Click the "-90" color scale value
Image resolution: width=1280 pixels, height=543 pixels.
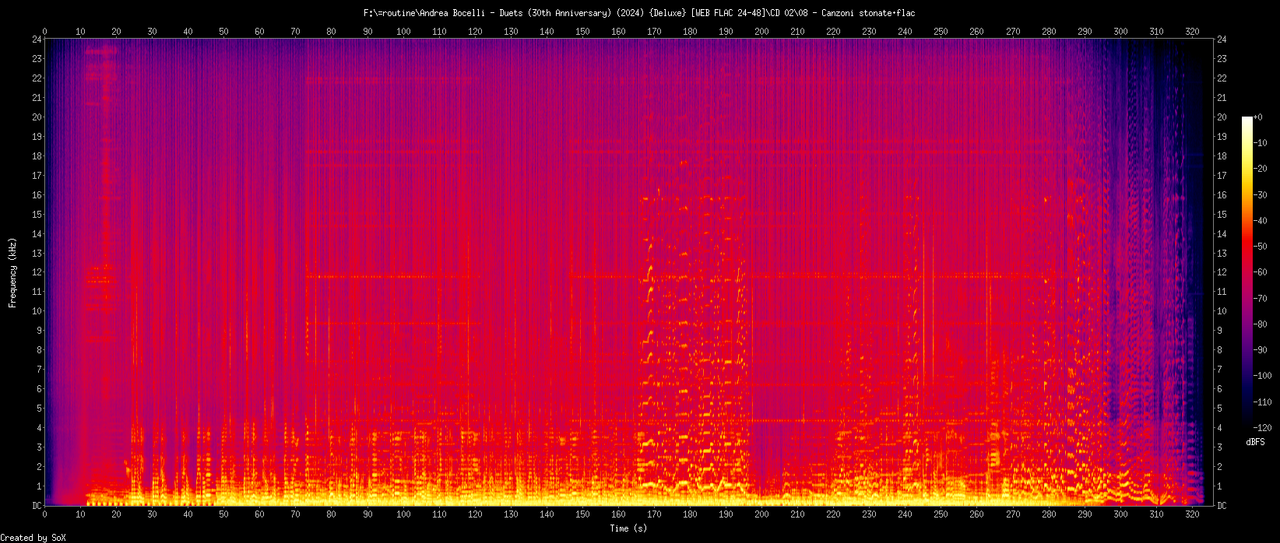click(x=1261, y=351)
